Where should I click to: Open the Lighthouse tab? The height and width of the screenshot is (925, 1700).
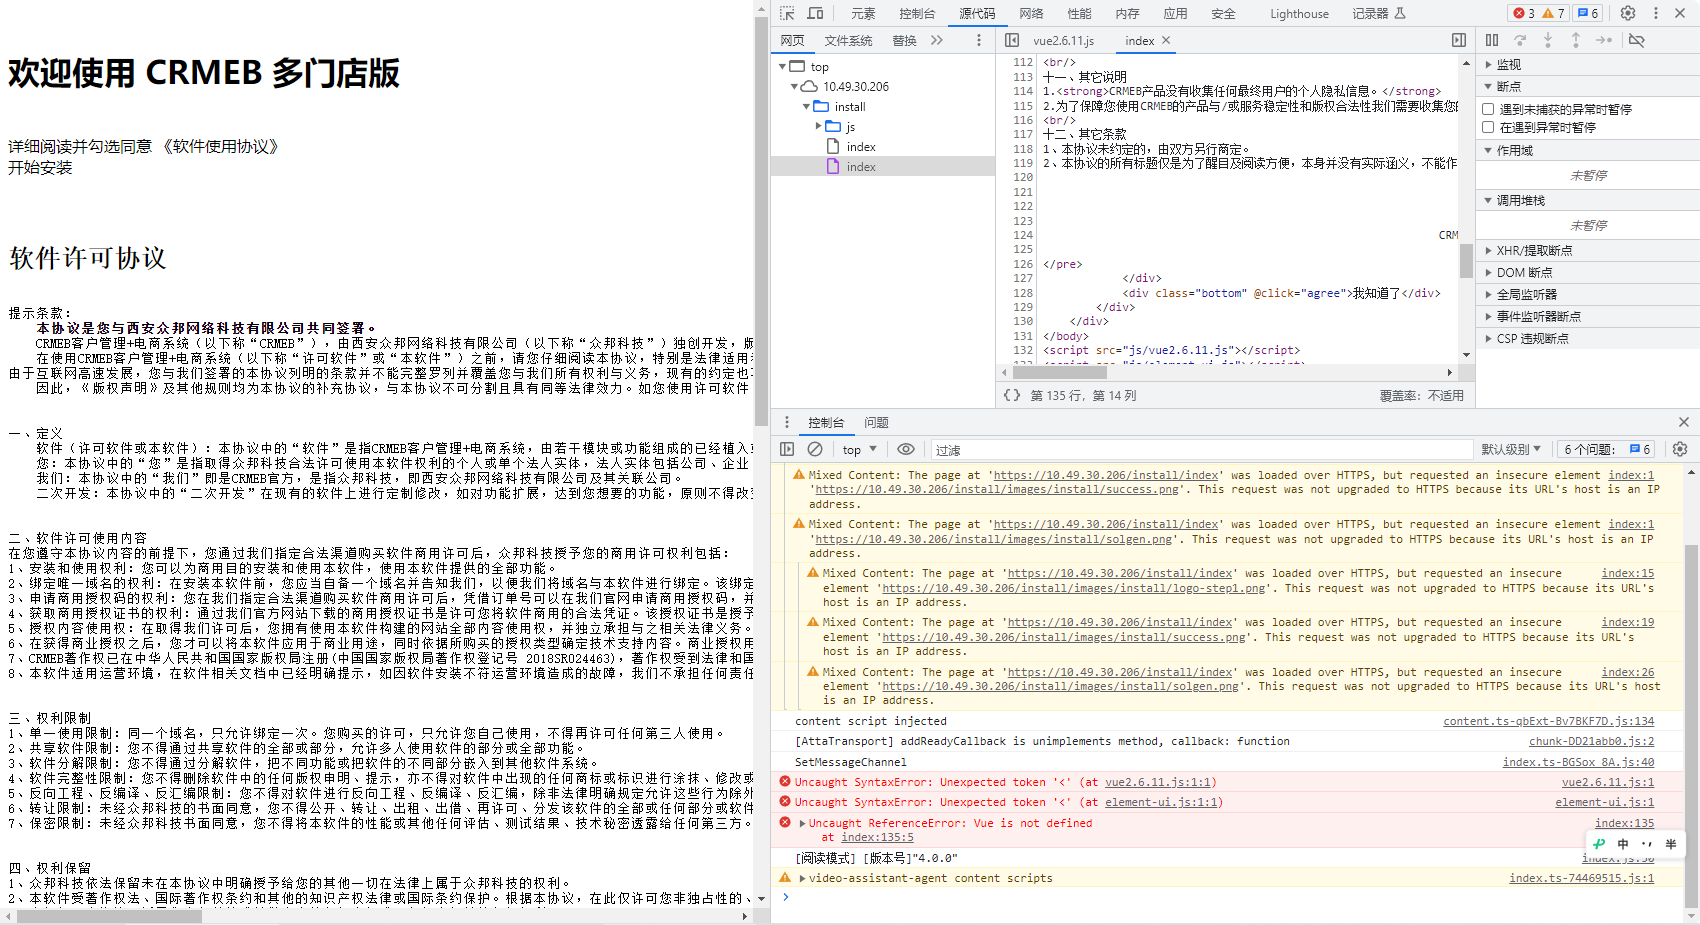pos(1299,13)
